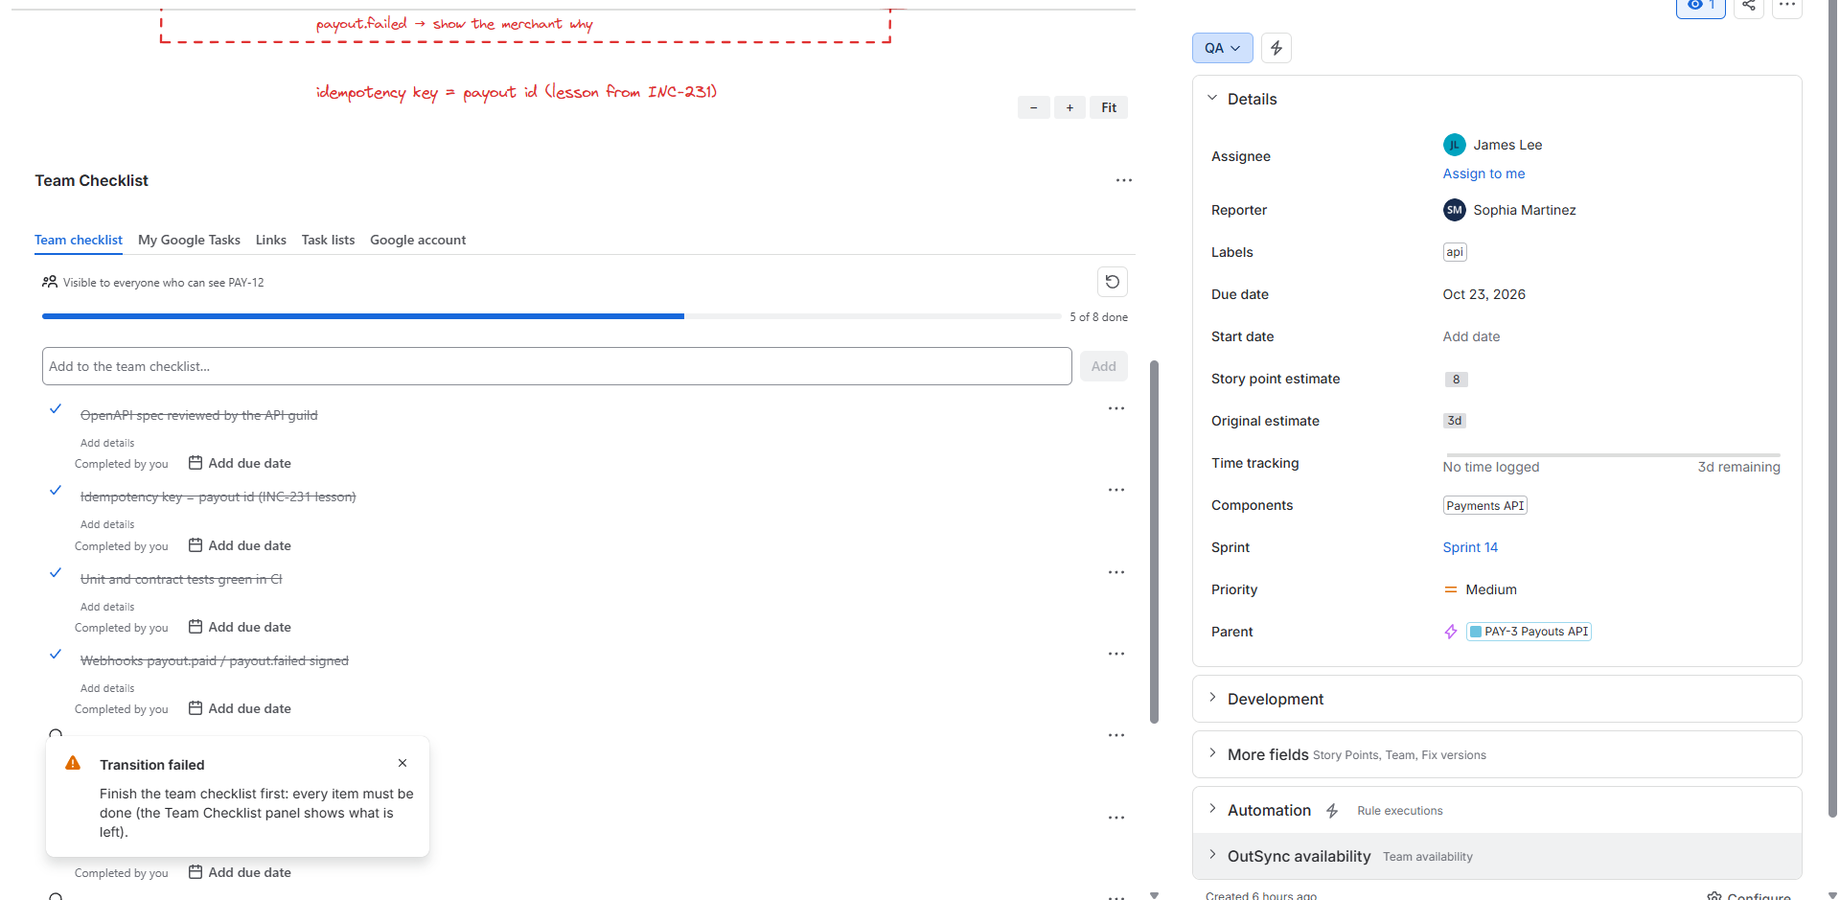This screenshot has height=900, width=1840.
Task: Zoom out the whiteboard with minus button
Action: tap(1034, 108)
